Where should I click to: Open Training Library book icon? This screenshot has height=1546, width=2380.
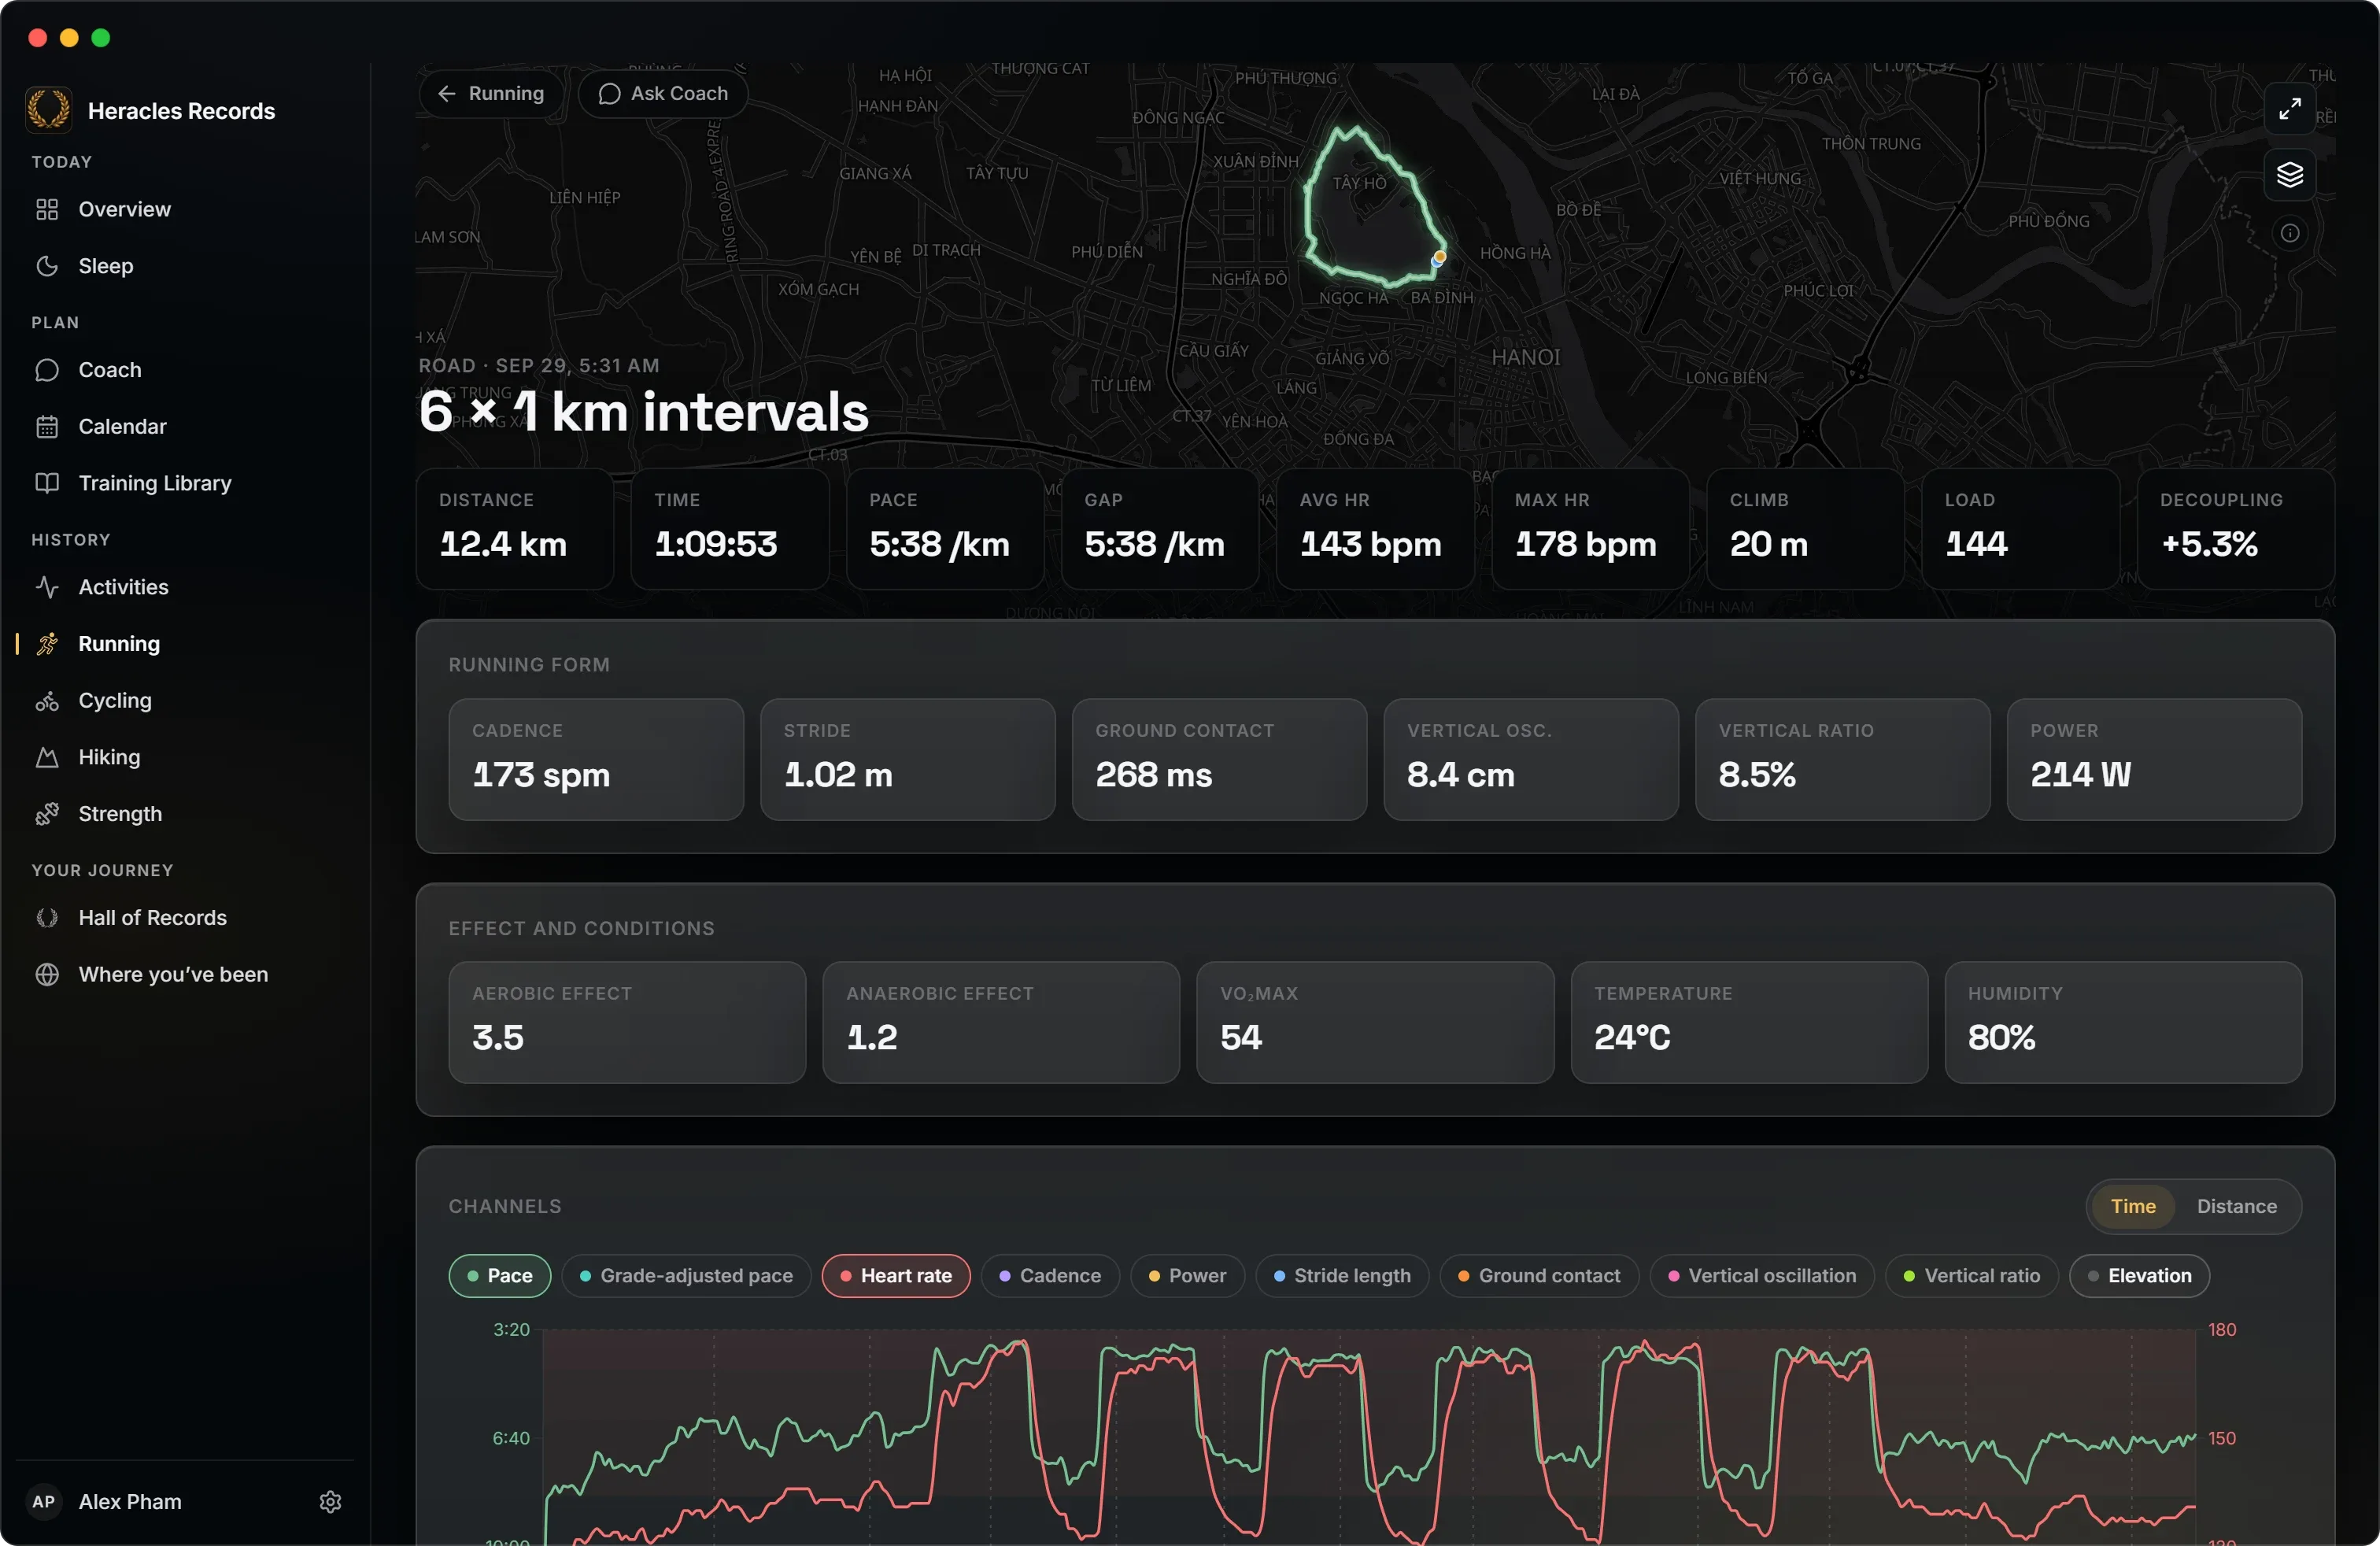point(47,483)
